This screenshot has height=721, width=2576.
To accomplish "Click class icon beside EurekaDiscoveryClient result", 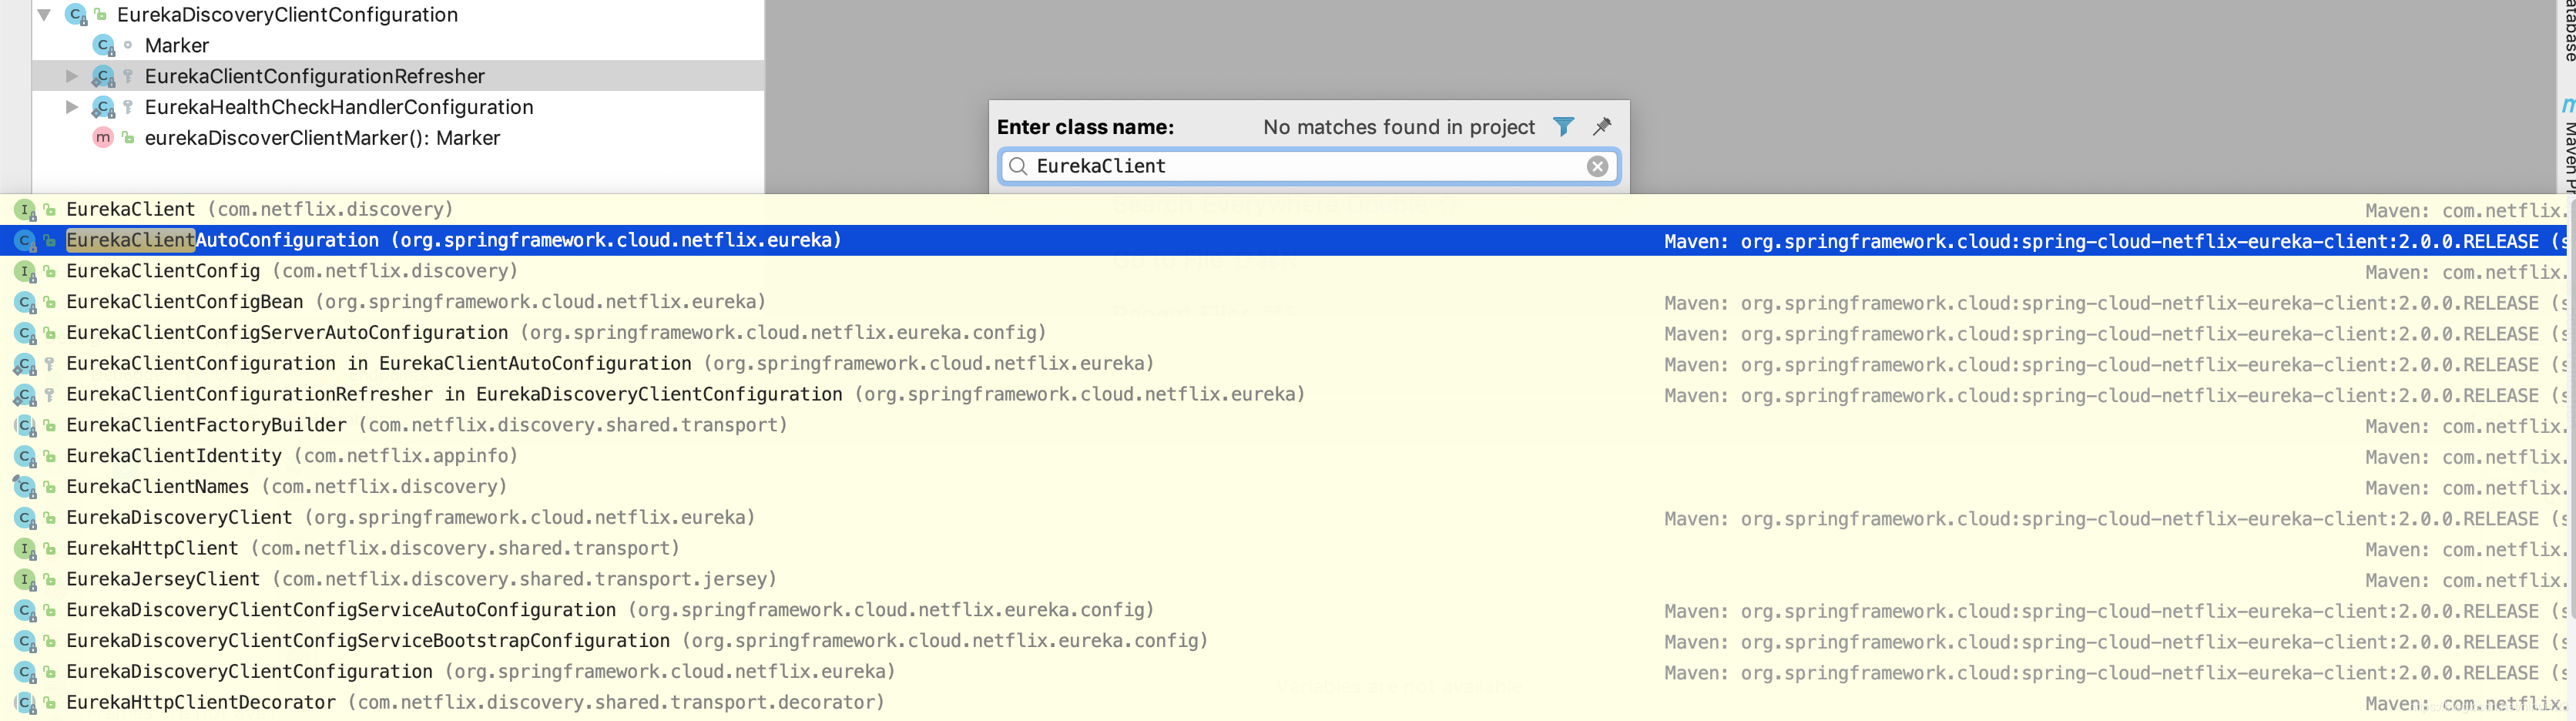I will (25, 518).
